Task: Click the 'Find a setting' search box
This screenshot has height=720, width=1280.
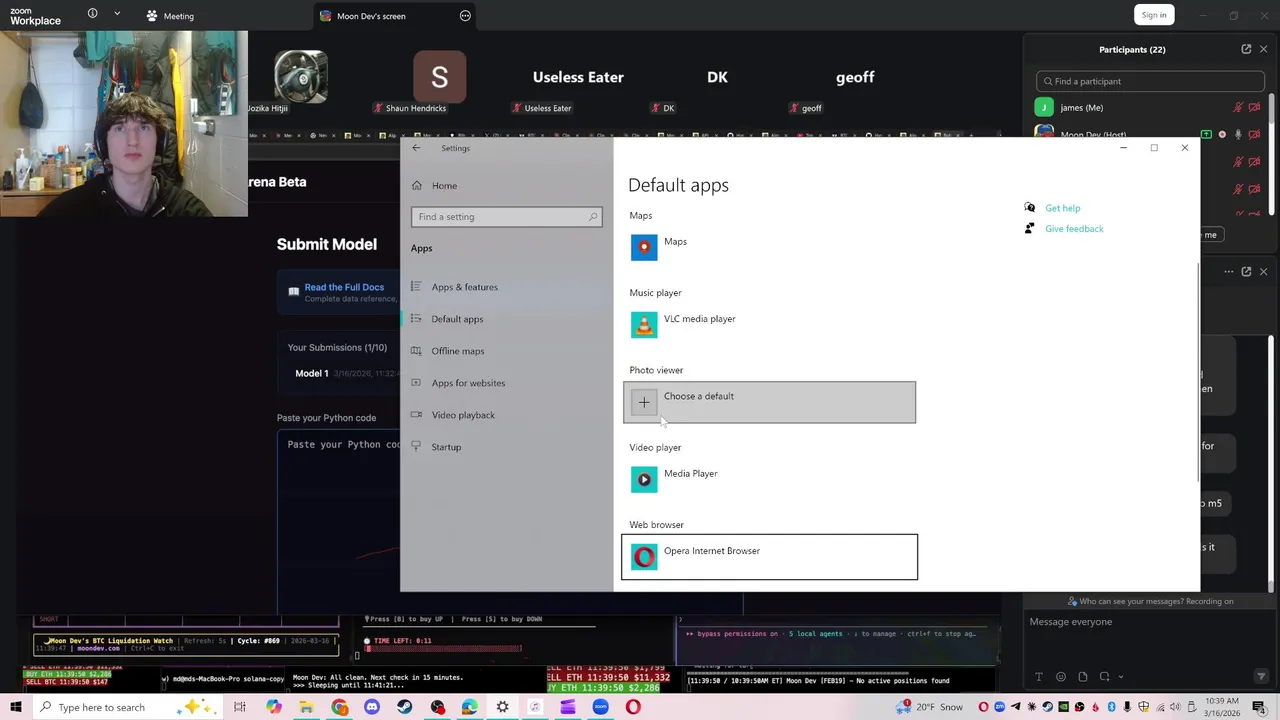Action: [506, 217]
